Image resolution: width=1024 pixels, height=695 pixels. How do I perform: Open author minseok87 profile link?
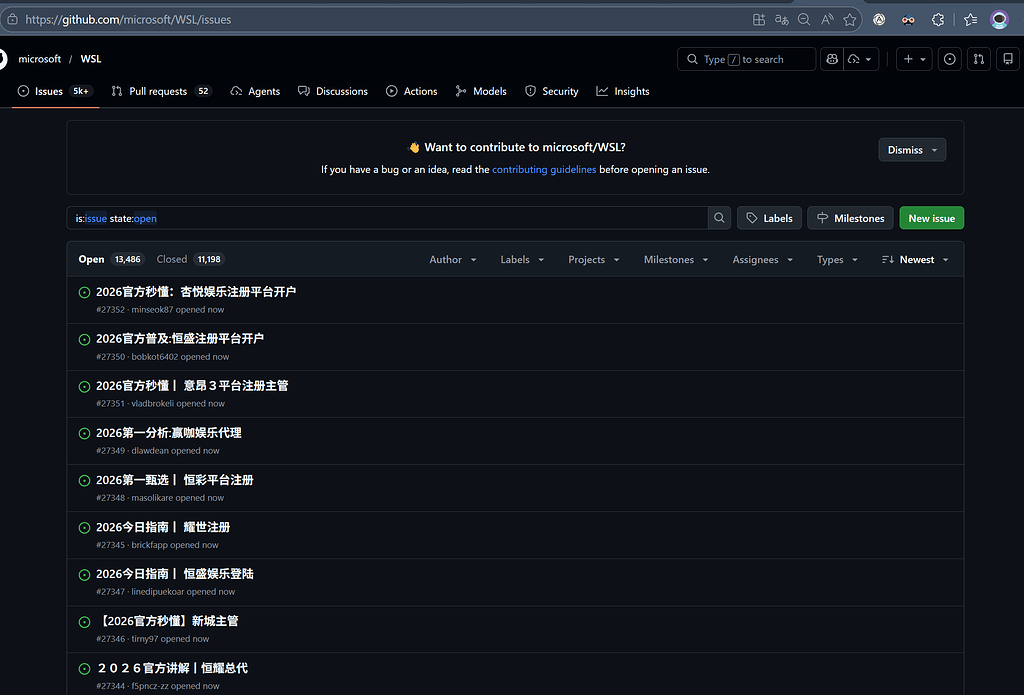pyautogui.click(x=152, y=310)
